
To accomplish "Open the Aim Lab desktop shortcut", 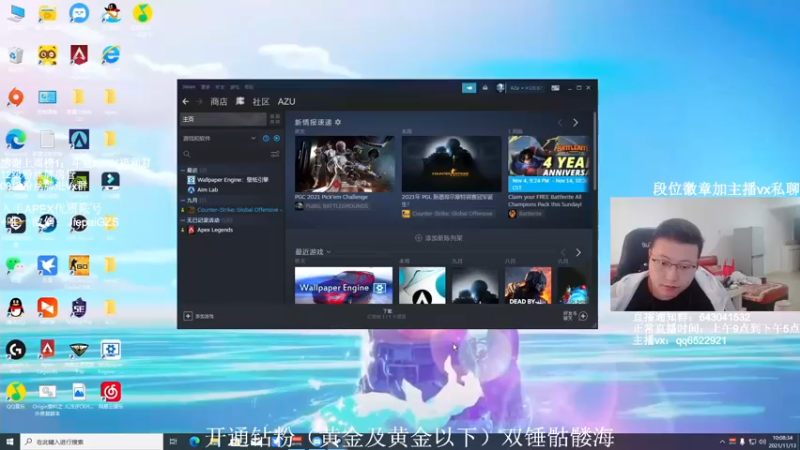I will (x=79, y=139).
